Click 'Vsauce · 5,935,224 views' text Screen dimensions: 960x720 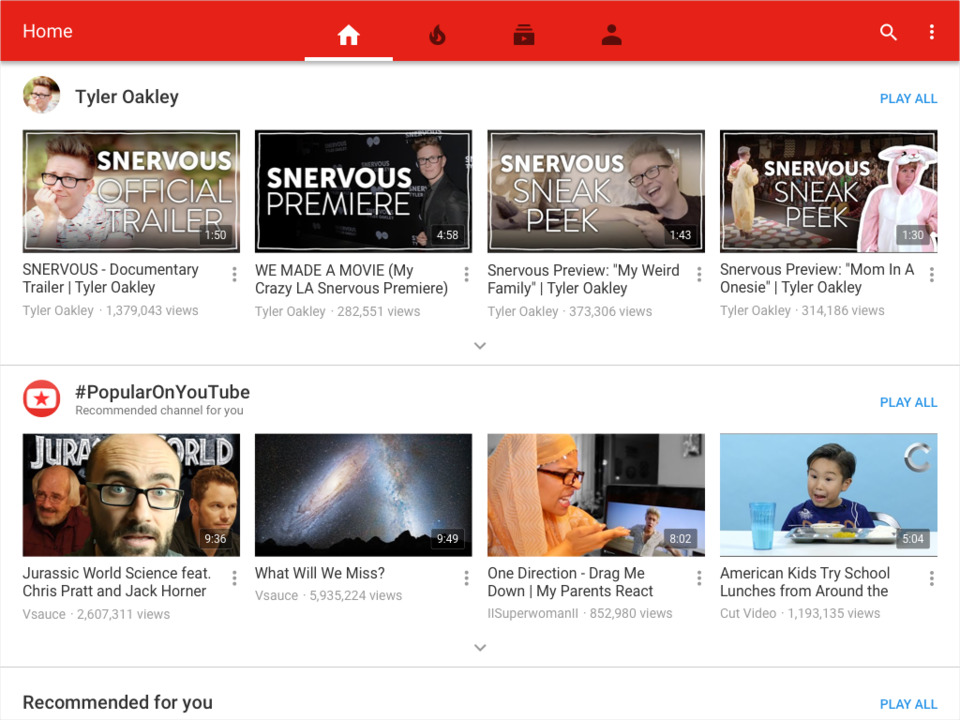pos(328,596)
